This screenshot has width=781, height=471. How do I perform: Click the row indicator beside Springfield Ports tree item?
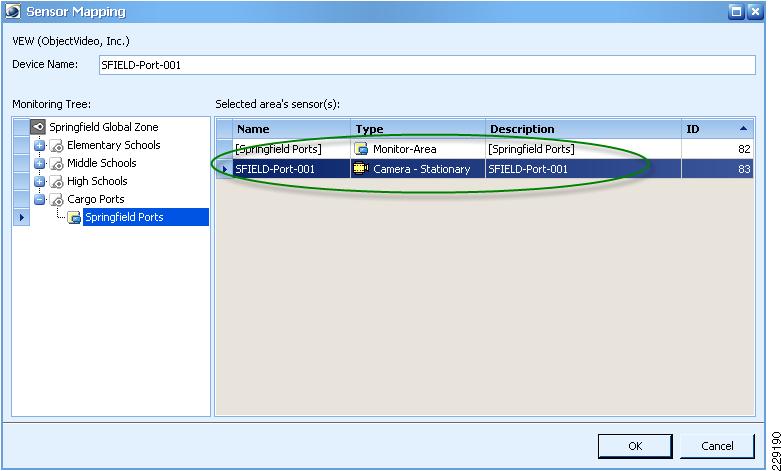[21, 217]
